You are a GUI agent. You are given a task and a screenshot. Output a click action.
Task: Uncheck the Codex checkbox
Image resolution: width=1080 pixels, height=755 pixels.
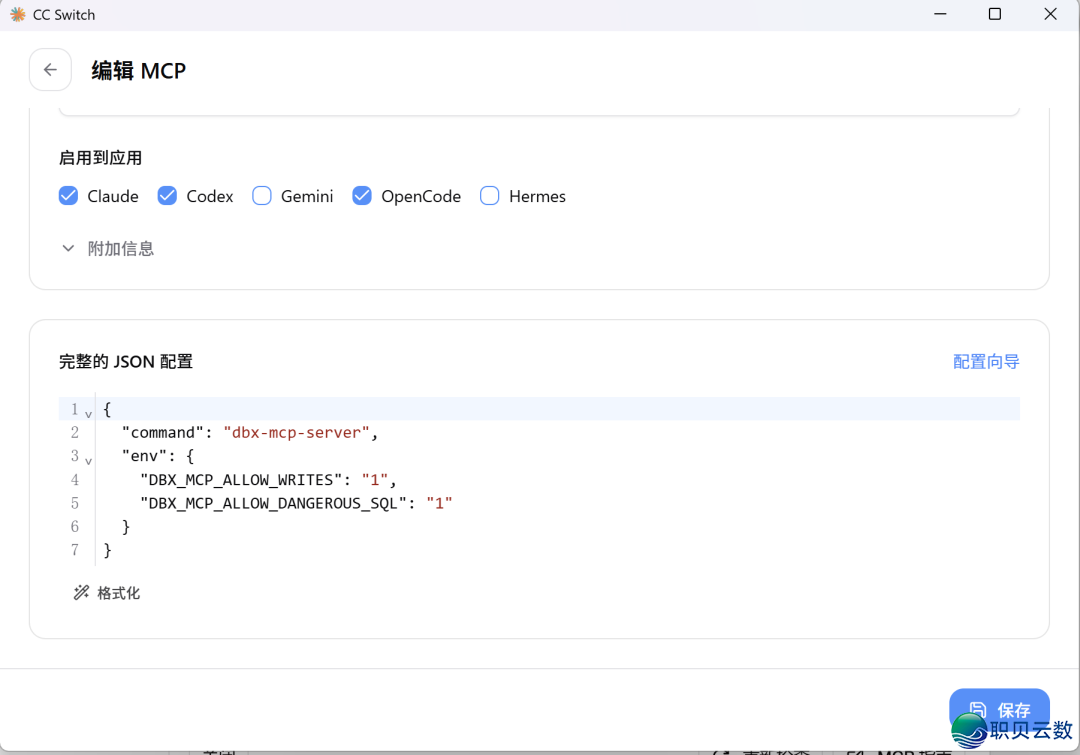[167, 196]
